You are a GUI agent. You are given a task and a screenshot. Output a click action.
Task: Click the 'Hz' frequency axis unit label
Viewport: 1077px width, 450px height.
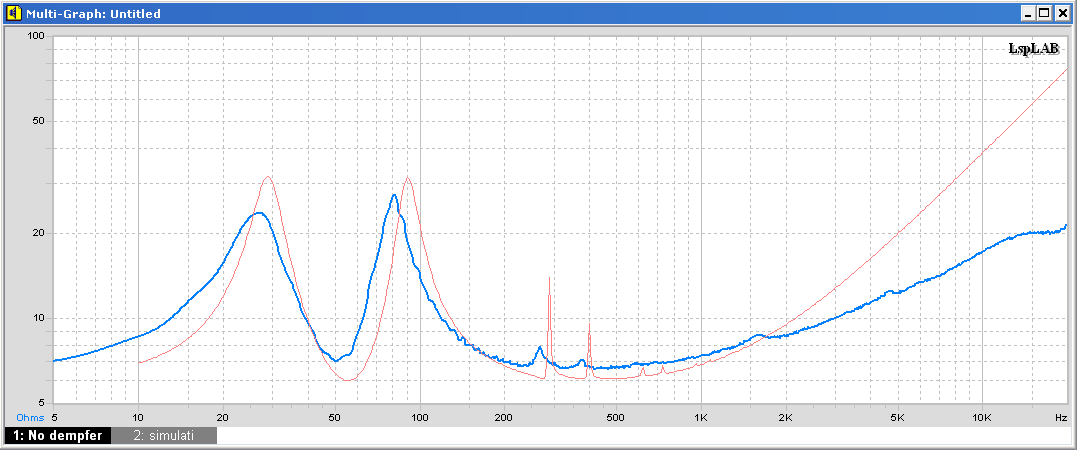[1061, 418]
